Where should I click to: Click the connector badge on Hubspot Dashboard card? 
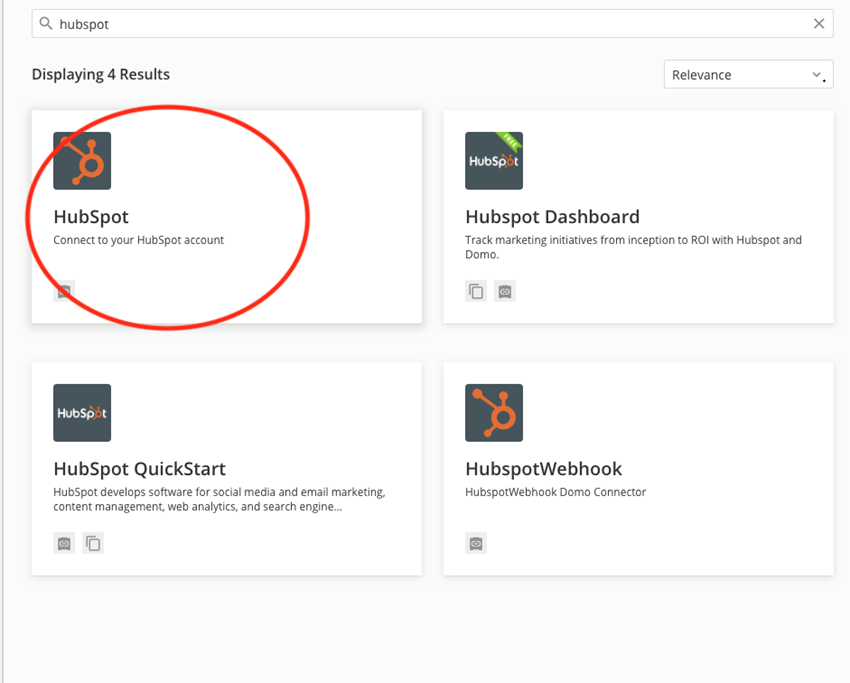pyautogui.click(x=505, y=291)
